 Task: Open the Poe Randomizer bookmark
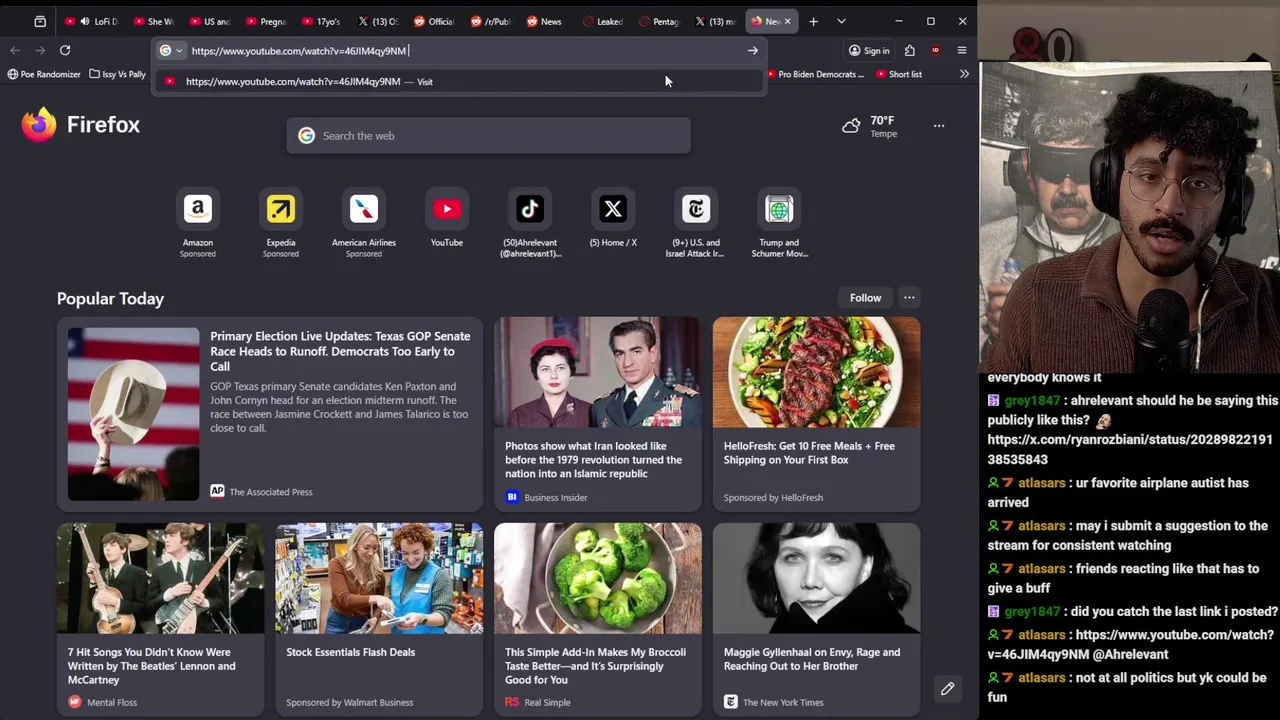[x=44, y=74]
